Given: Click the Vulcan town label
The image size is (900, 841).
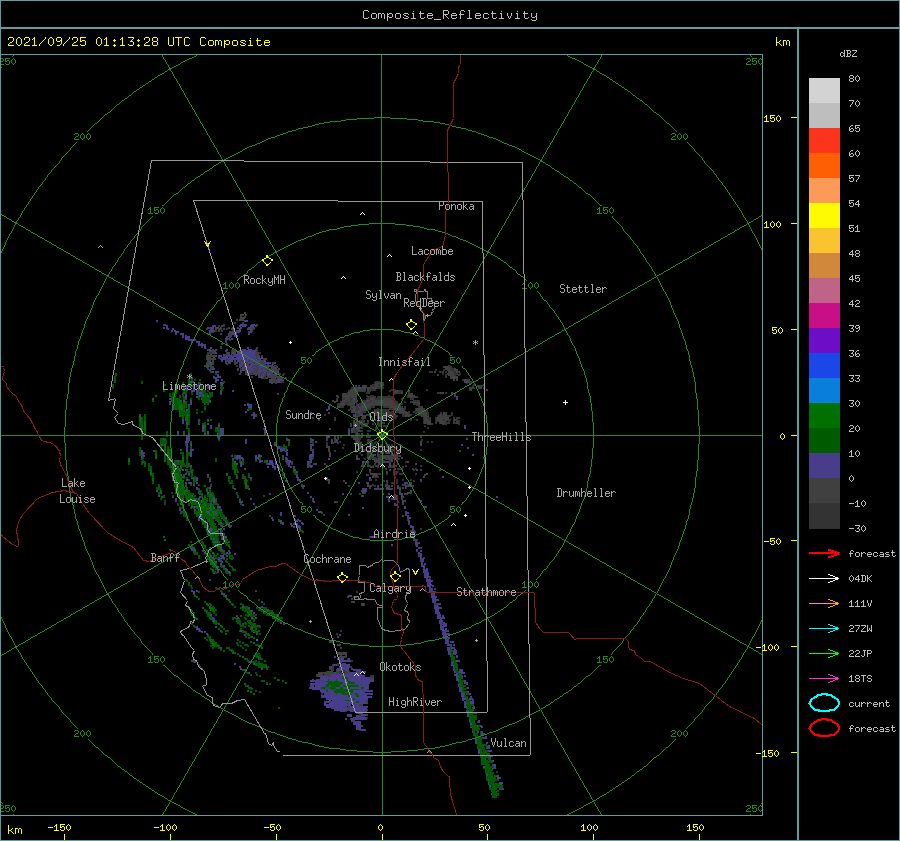Looking at the screenshot, I should point(509,743).
